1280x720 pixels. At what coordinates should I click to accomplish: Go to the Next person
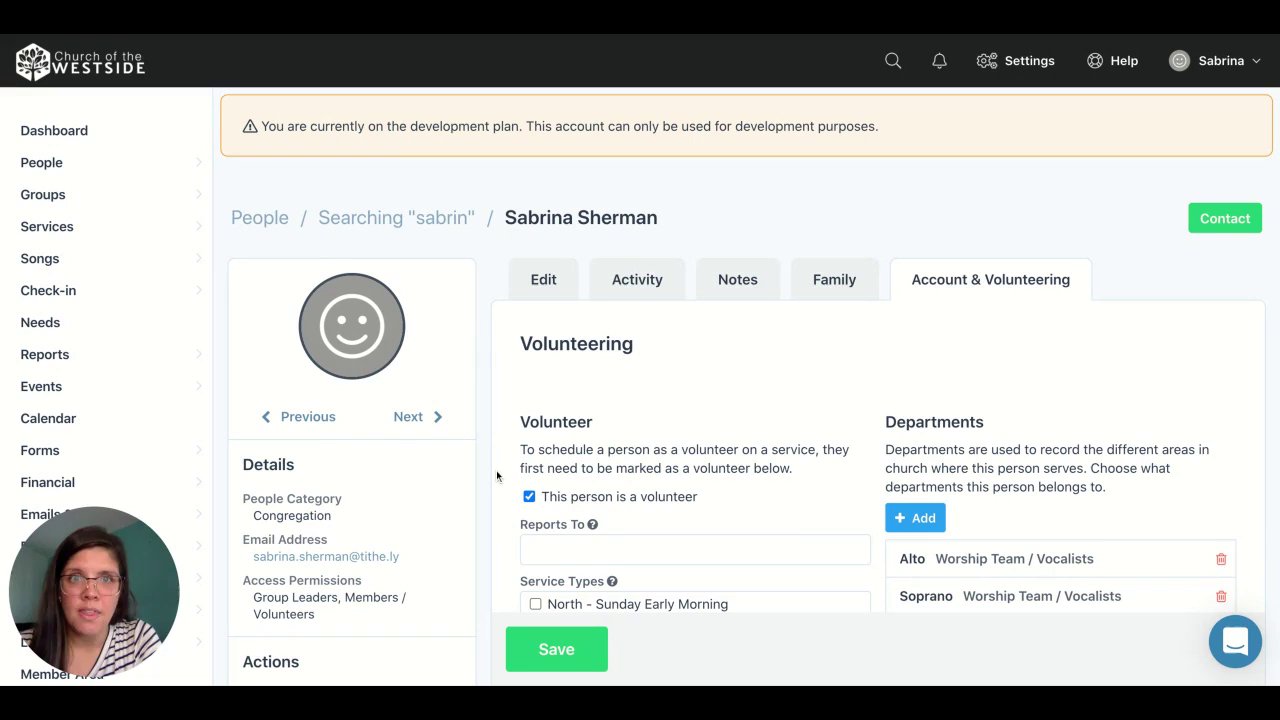tap(418, 416)
